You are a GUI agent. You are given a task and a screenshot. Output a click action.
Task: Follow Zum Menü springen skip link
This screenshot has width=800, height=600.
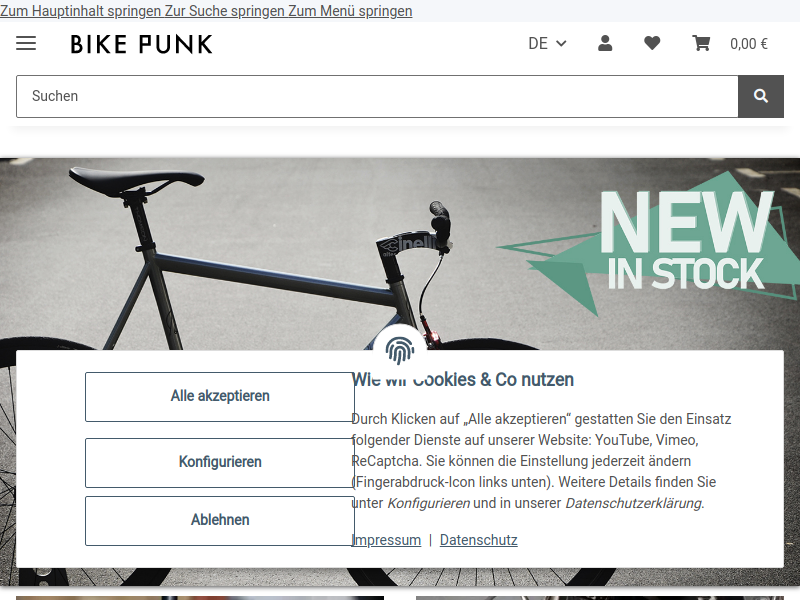point(350,11)
